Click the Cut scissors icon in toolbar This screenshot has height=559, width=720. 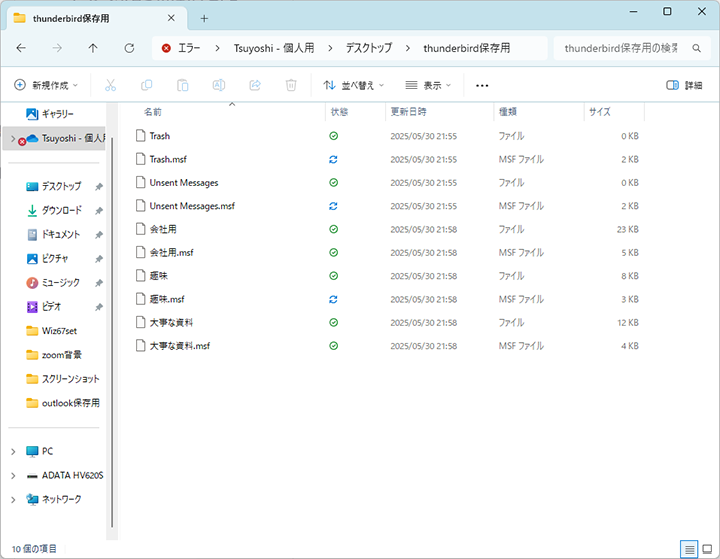[111, 86]
